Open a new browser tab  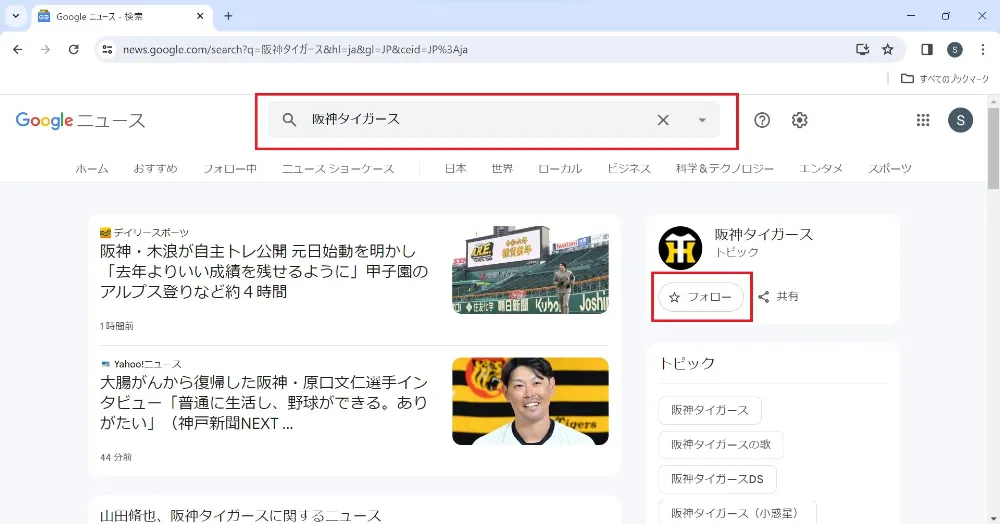click(228, 16)
